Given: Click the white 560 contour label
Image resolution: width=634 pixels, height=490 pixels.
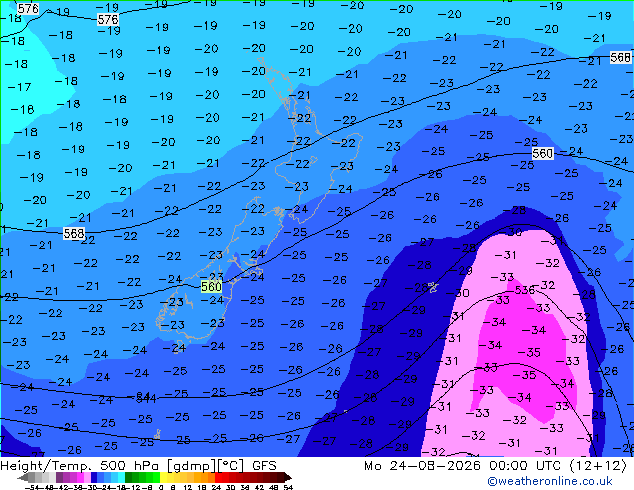Looking at the screenshot, I should 542,153.
